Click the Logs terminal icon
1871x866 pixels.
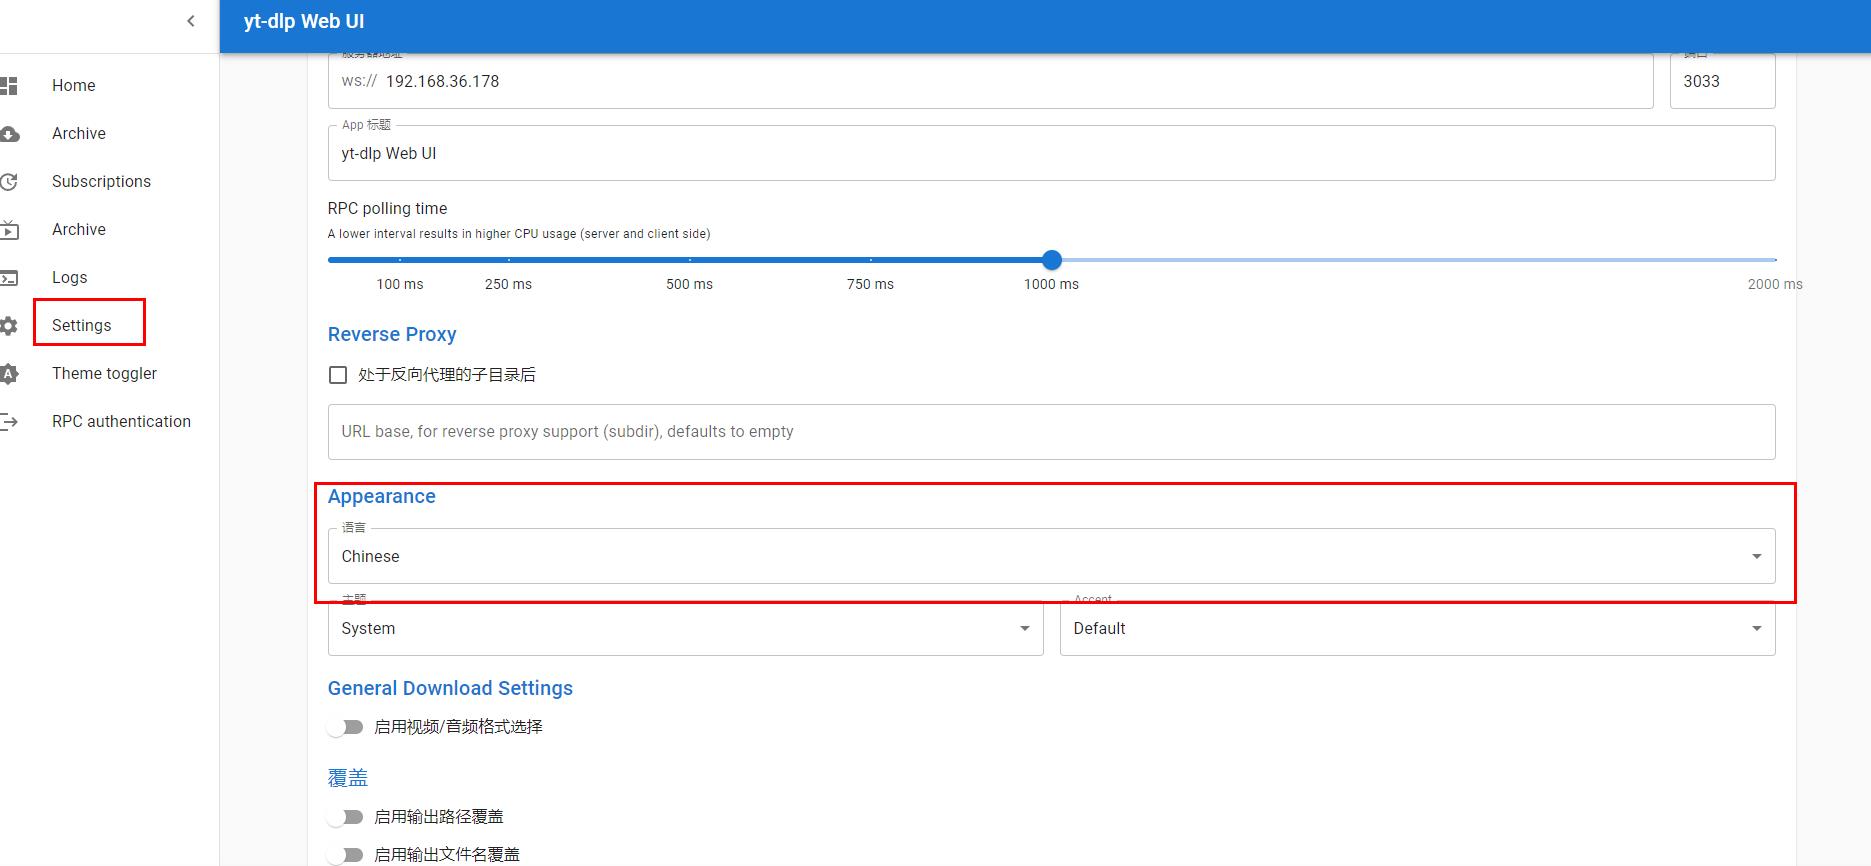coord(9,278)
